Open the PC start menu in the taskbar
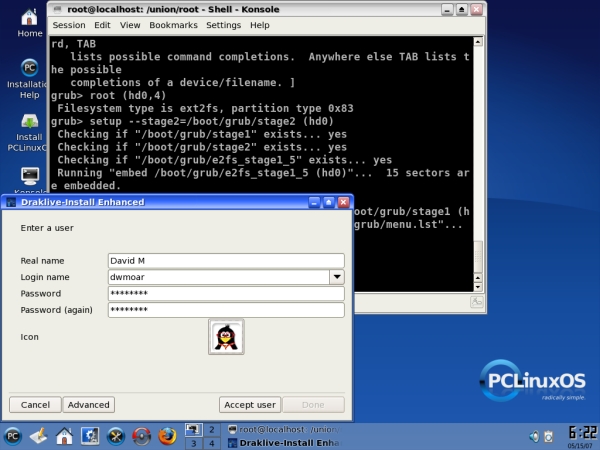The width and height of the screenshot is (600, 450). 13,436
